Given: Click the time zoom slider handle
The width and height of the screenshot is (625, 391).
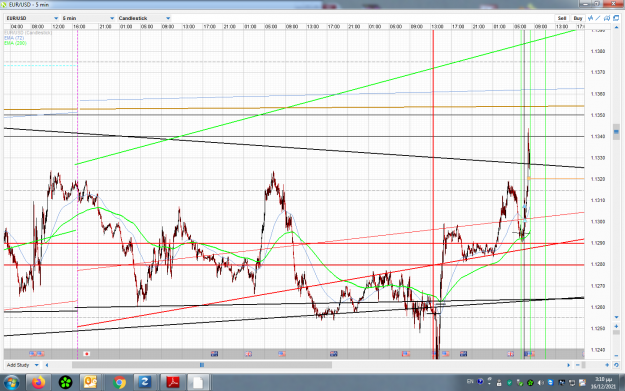Looking at the screenshot, I should [x=584, y=365].
